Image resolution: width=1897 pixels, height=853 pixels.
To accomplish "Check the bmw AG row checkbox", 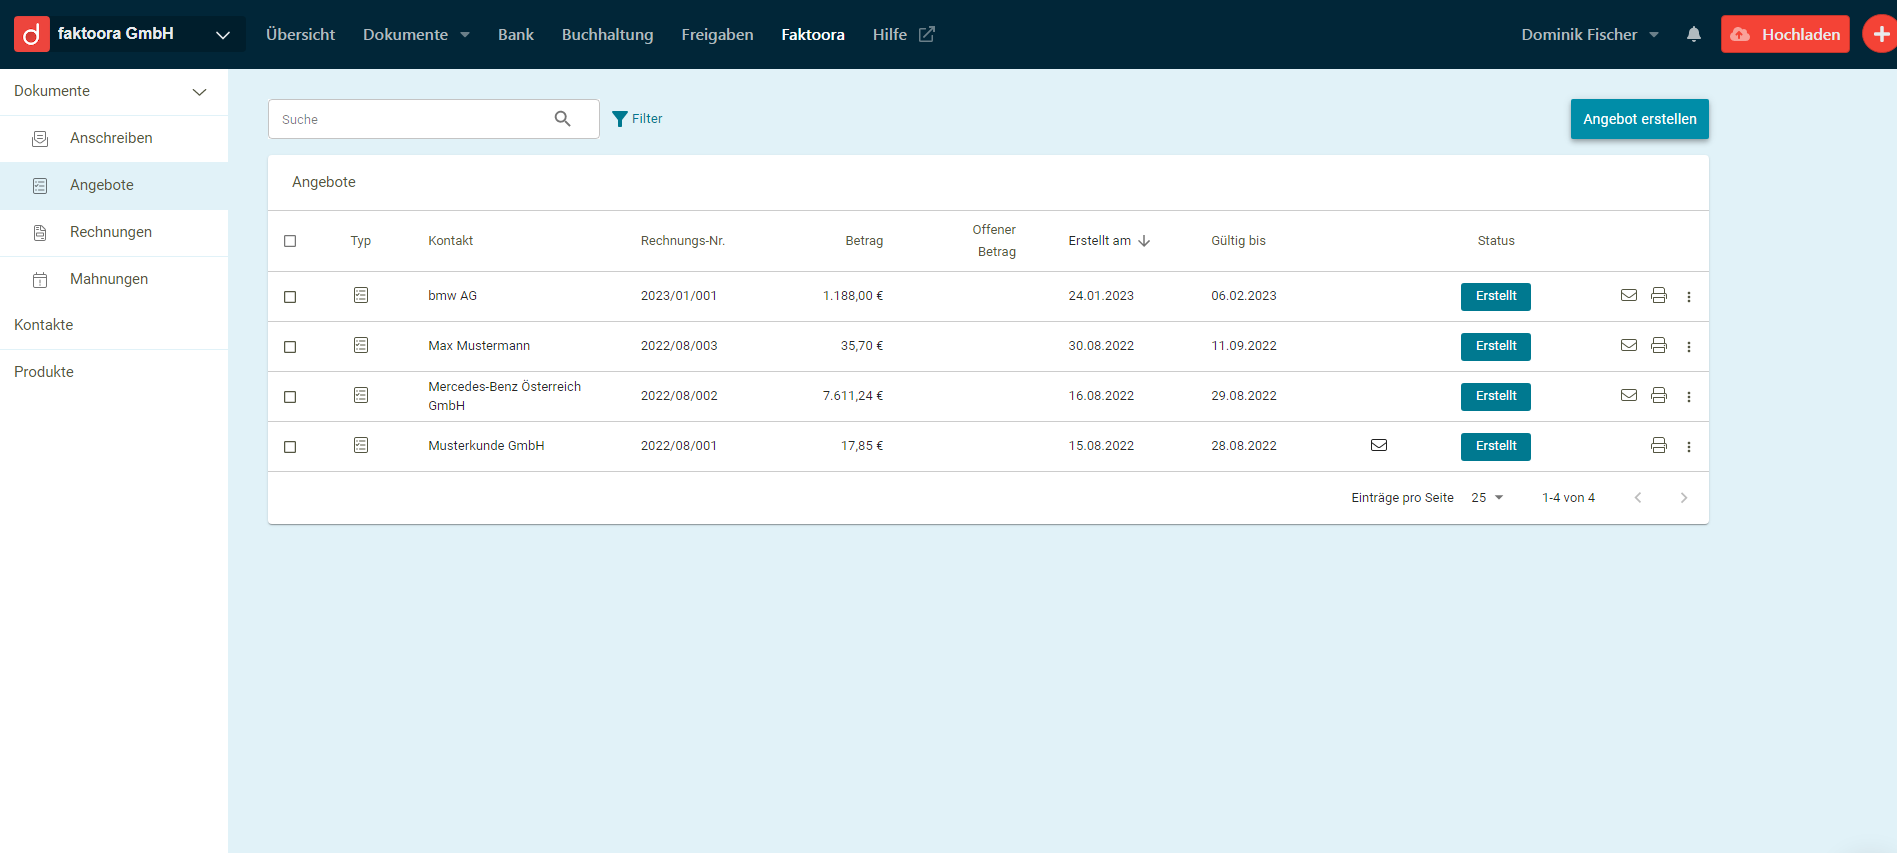I will tap(290, 297).
